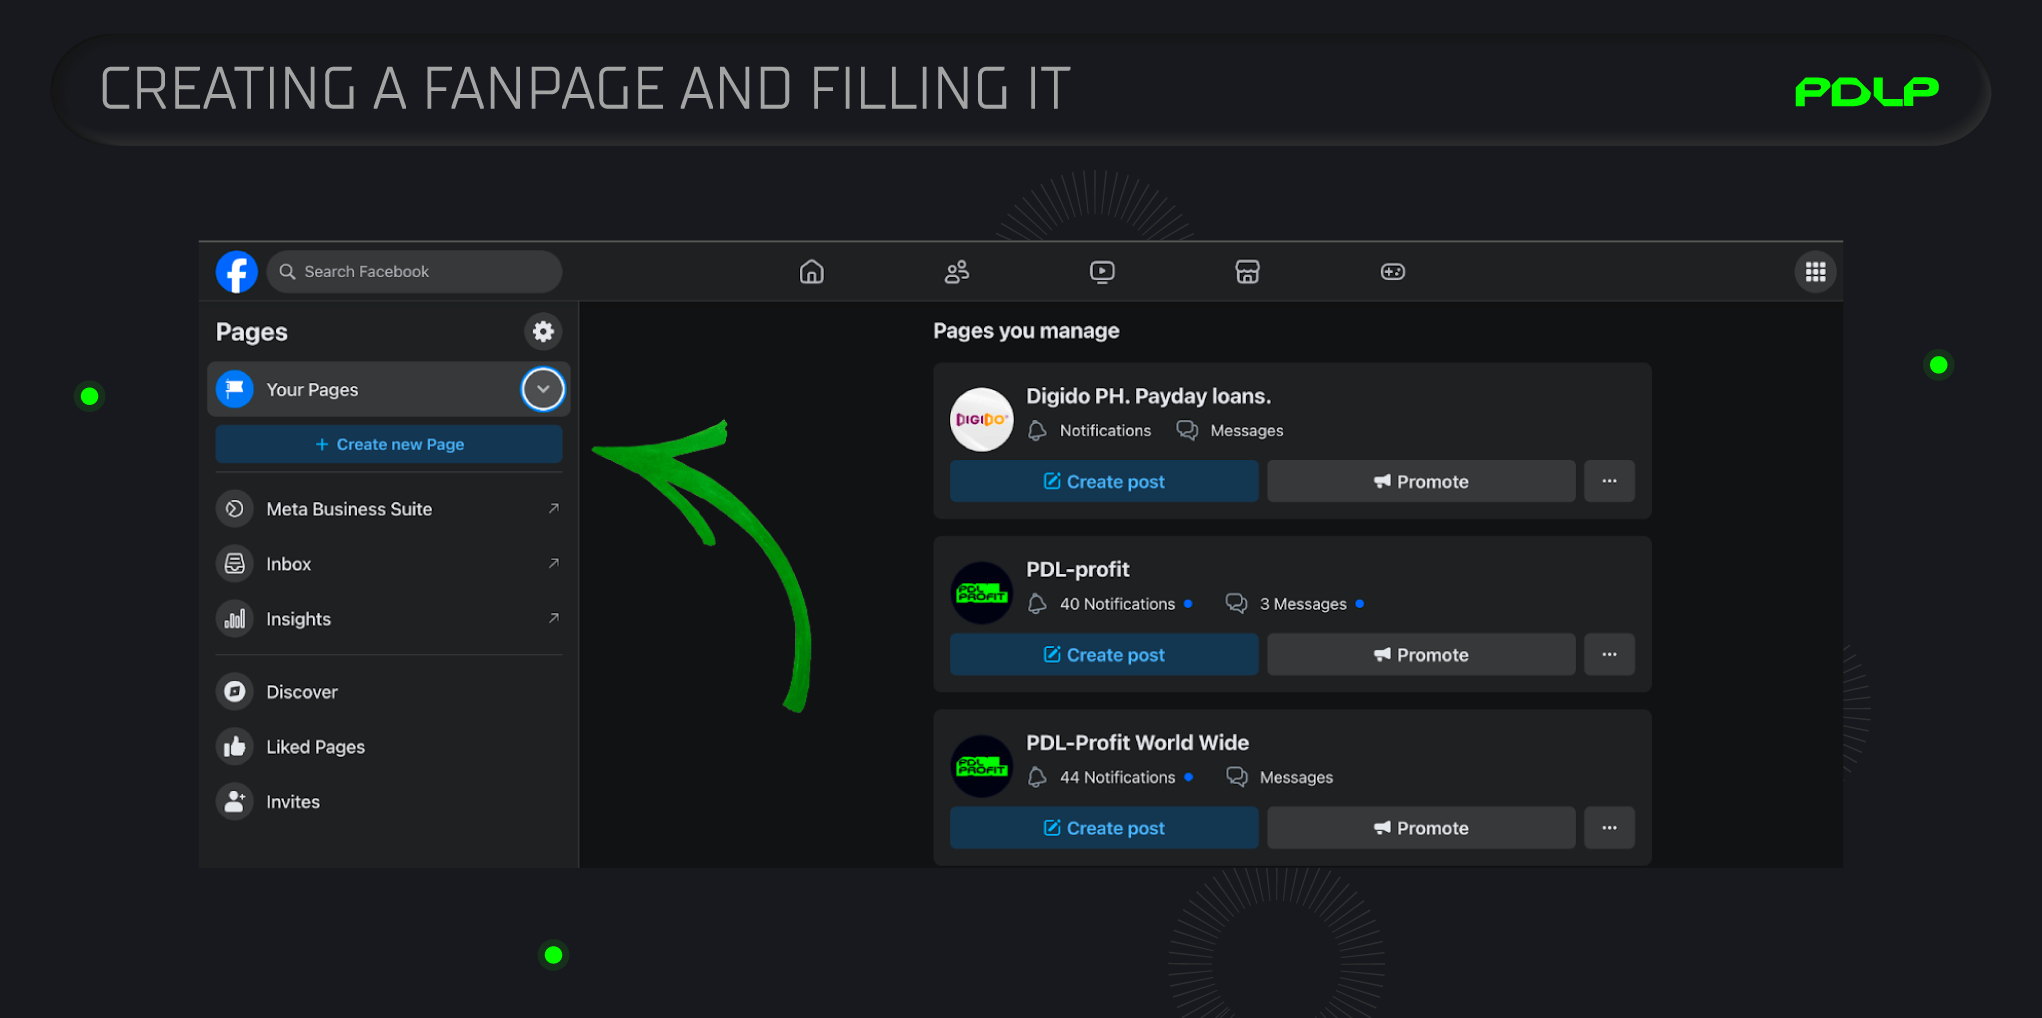The height and width of the screenshot is (1018, 2042).
Task: Select Your Pages in sidebar
Action: 388,389
